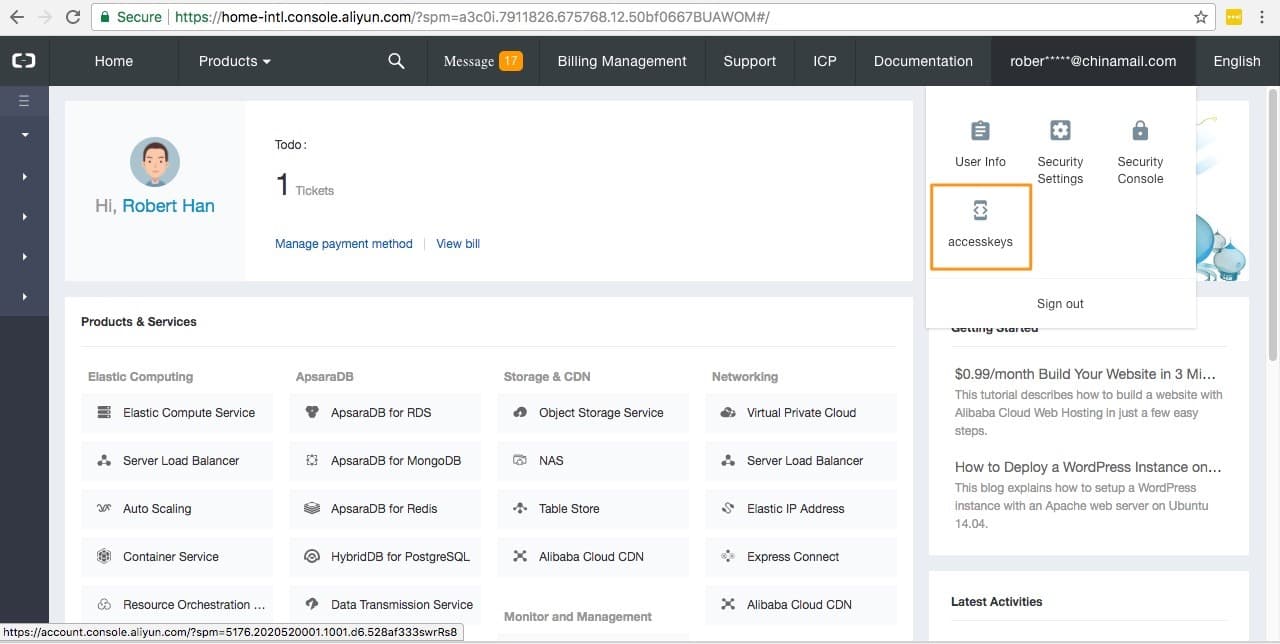Open the rober*****@chinamail.com account menu
Screen dimensions: 1280x644
[1093, 61]
